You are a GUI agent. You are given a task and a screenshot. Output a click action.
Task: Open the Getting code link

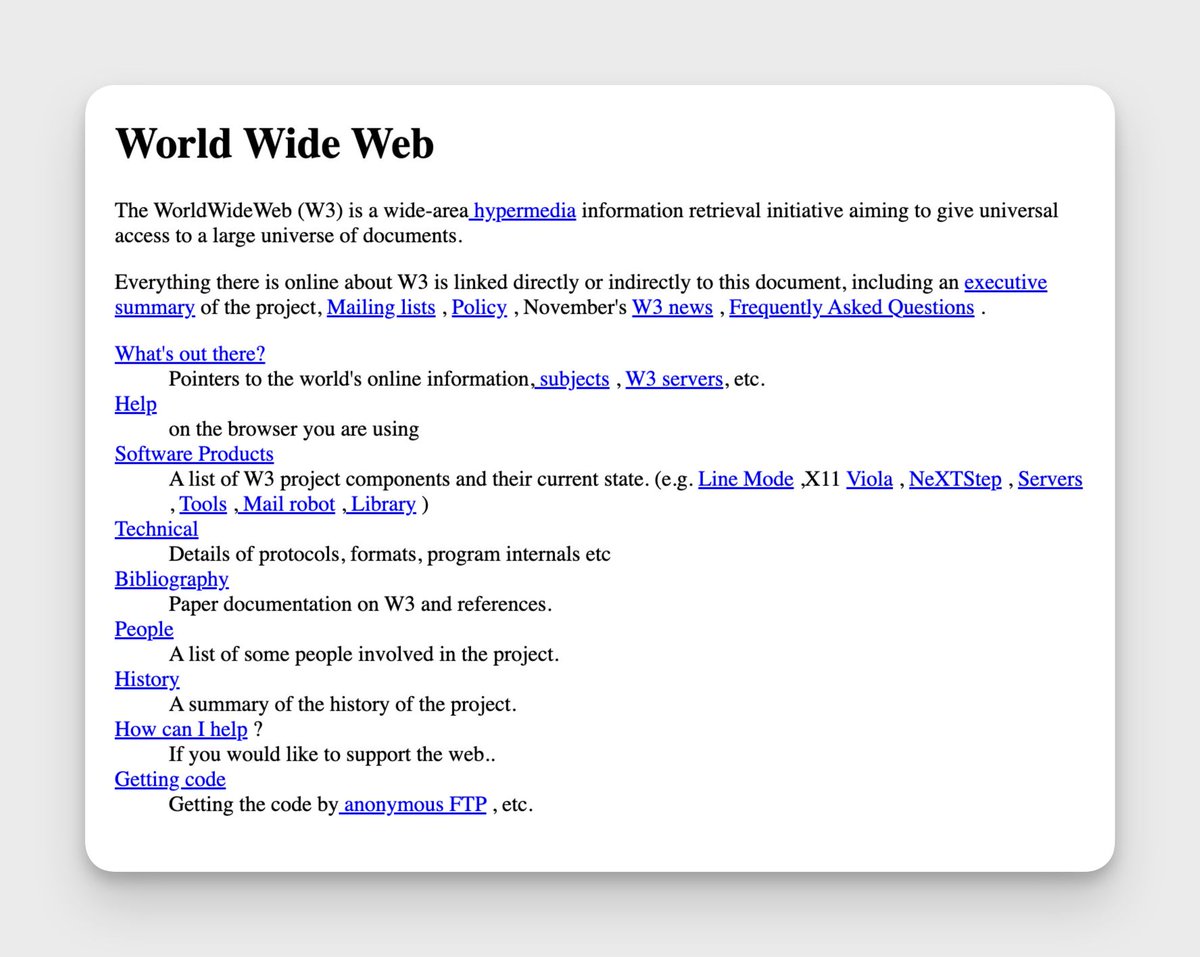(170, 780)
